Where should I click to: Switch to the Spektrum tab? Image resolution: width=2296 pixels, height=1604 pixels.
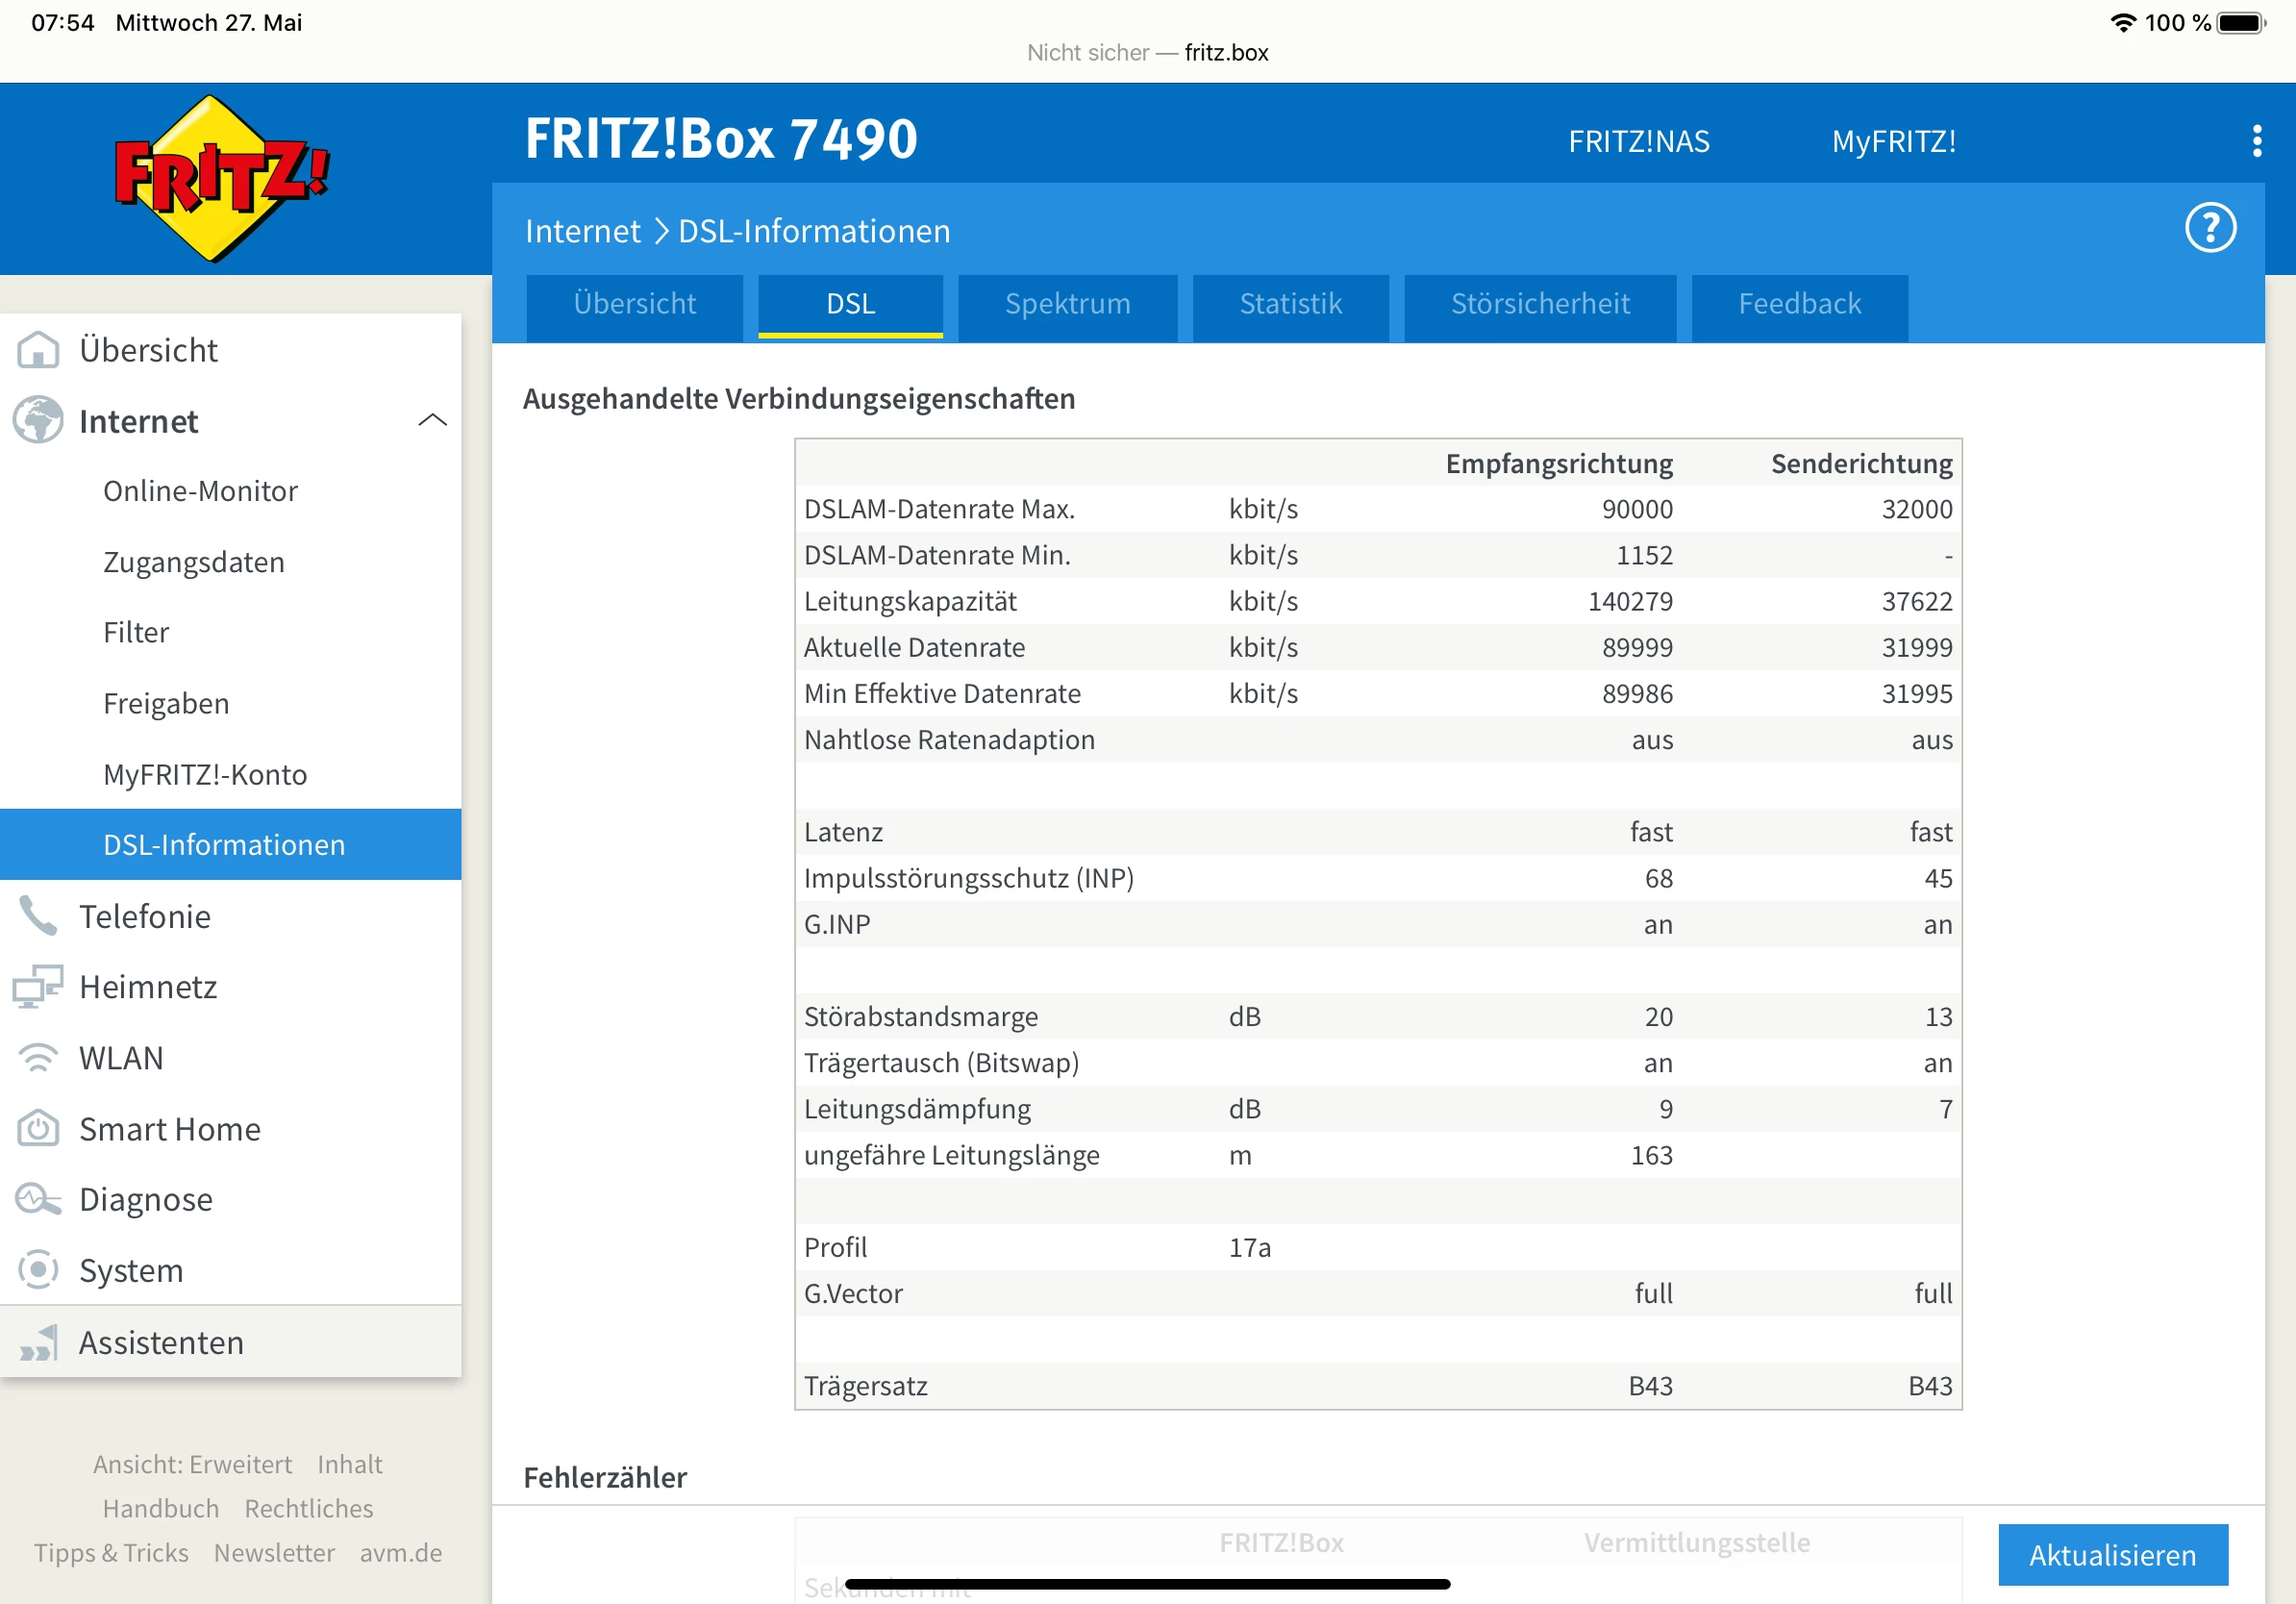[x=1067, y=304]
